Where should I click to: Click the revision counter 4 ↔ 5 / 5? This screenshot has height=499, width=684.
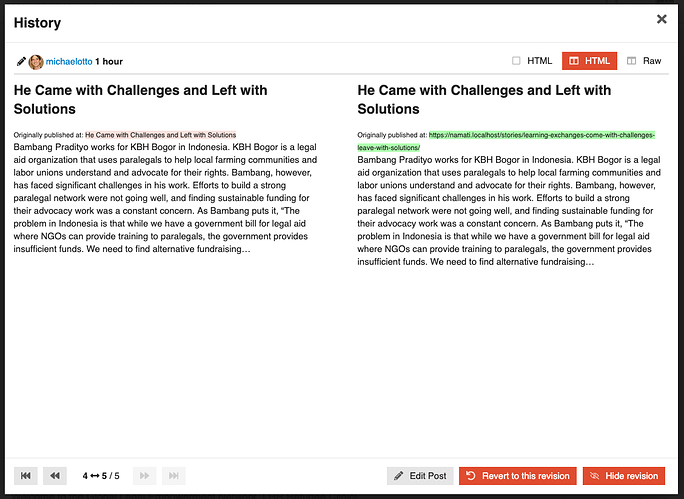101,475
